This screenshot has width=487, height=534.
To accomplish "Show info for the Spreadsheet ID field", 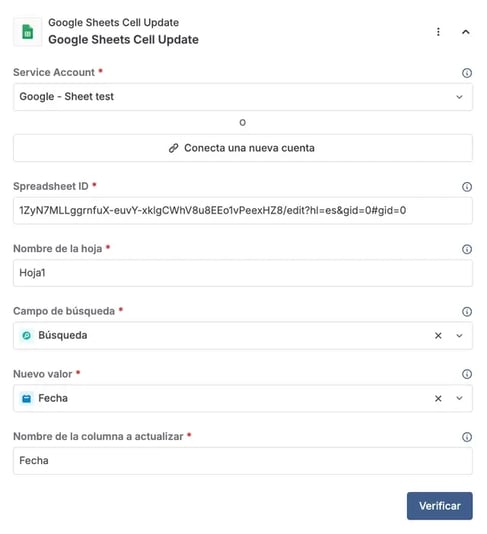I will click(x=467, y=187).
